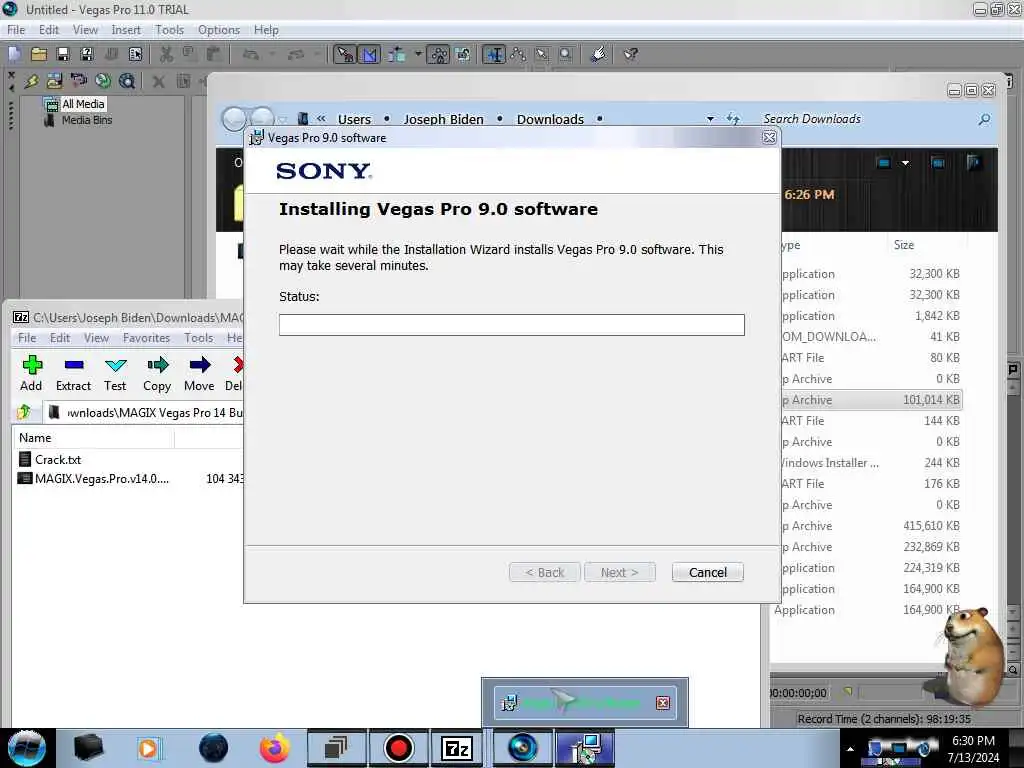
Task: Select the Envelope Edit tool icon
Action: pos(519,54)
